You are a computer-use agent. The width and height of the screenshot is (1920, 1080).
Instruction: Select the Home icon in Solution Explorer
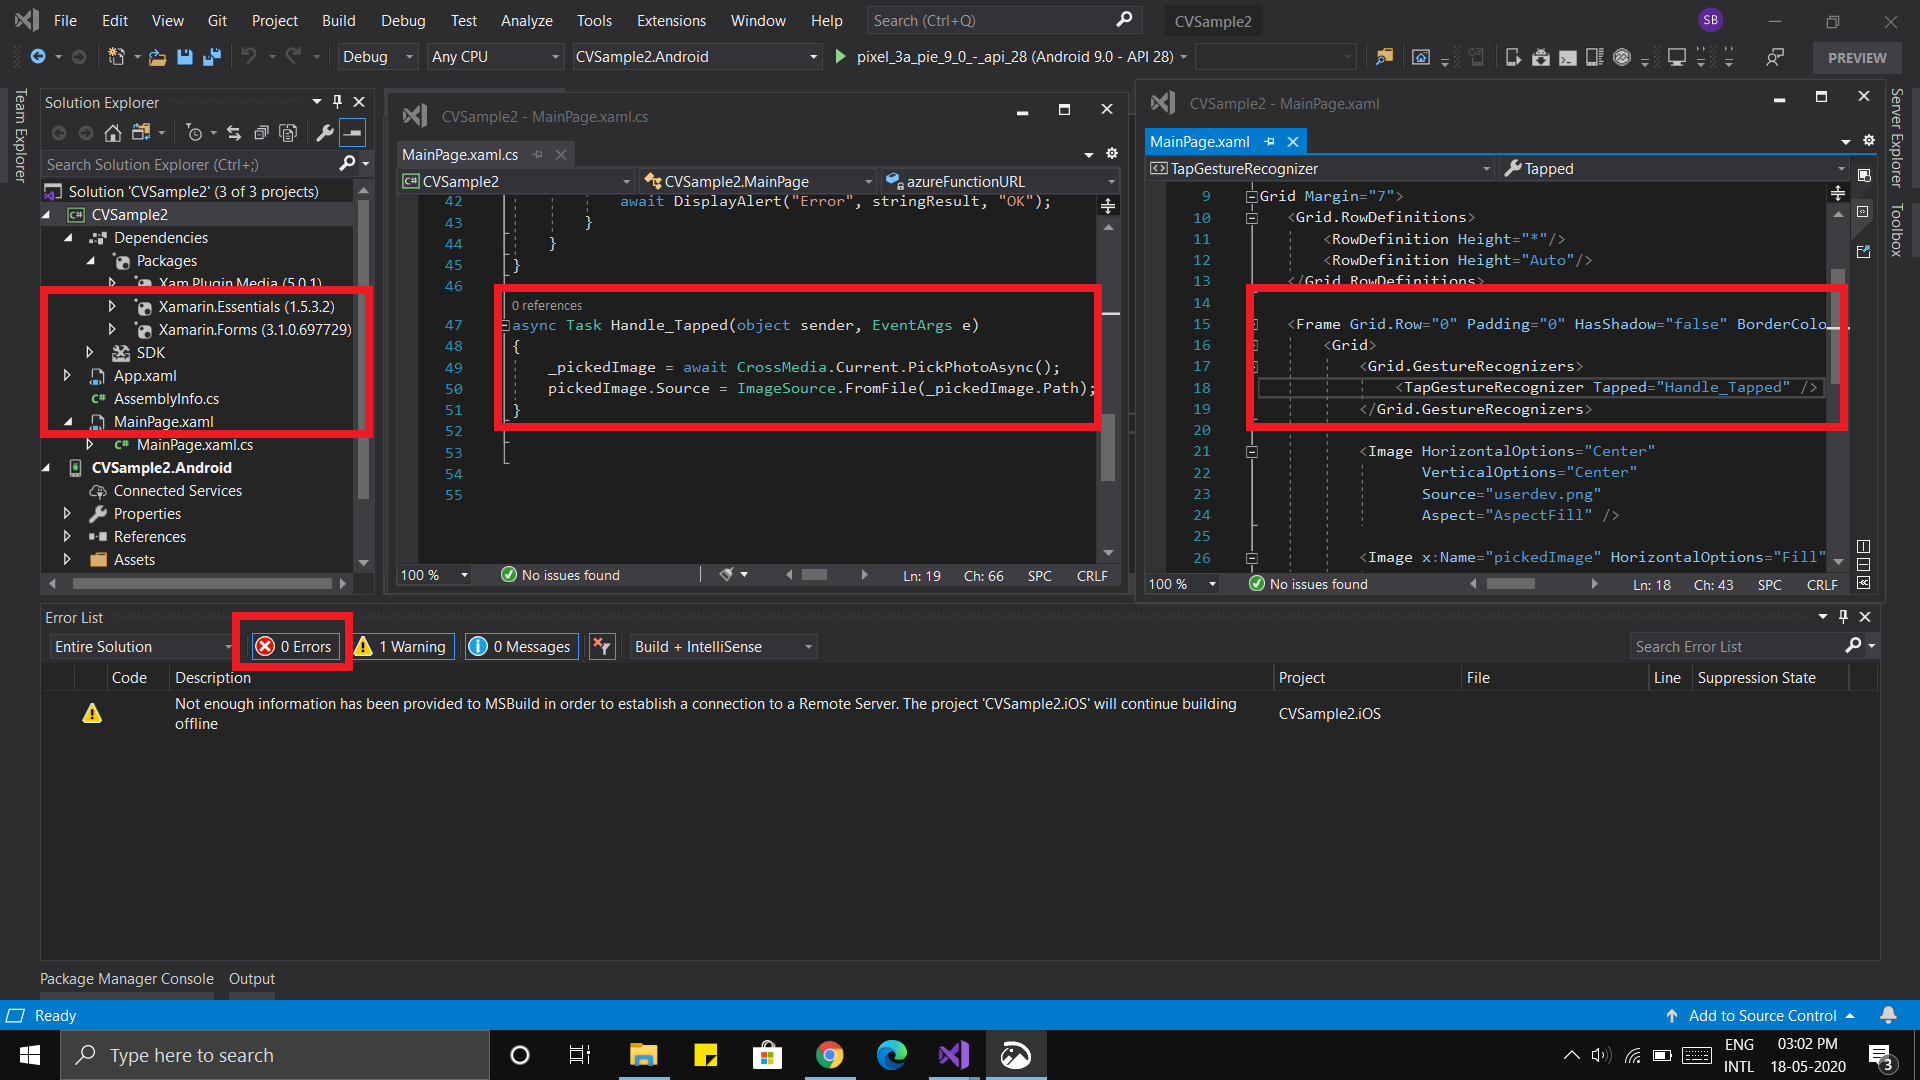pos(113,132)
